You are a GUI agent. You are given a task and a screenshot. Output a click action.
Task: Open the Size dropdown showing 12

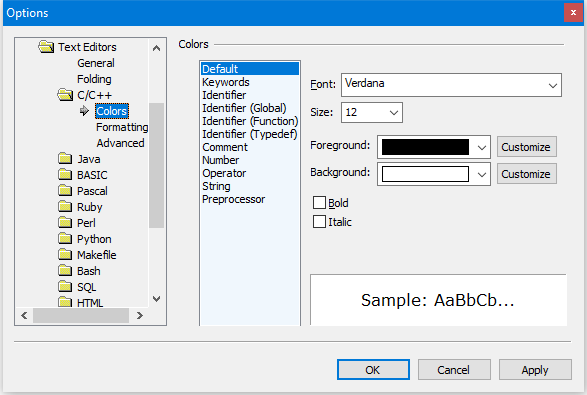tap(372, 112)
